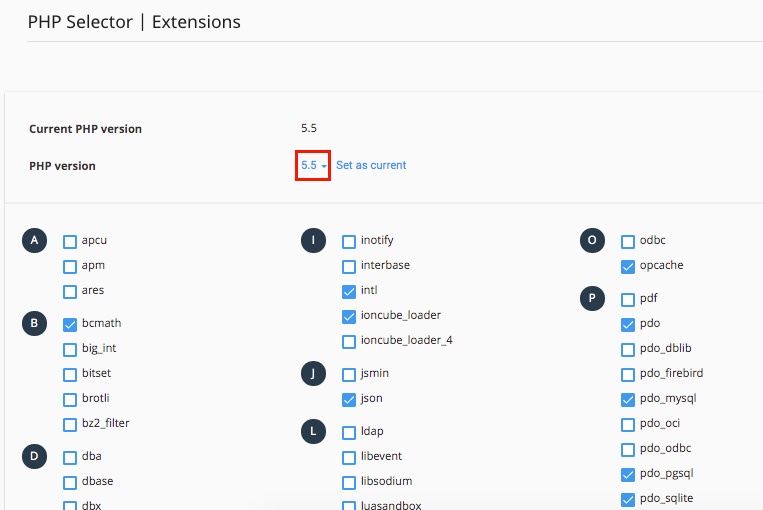Check the jsmin extension box
Viewport: 763px width, 510px height.
click(349, 375)
